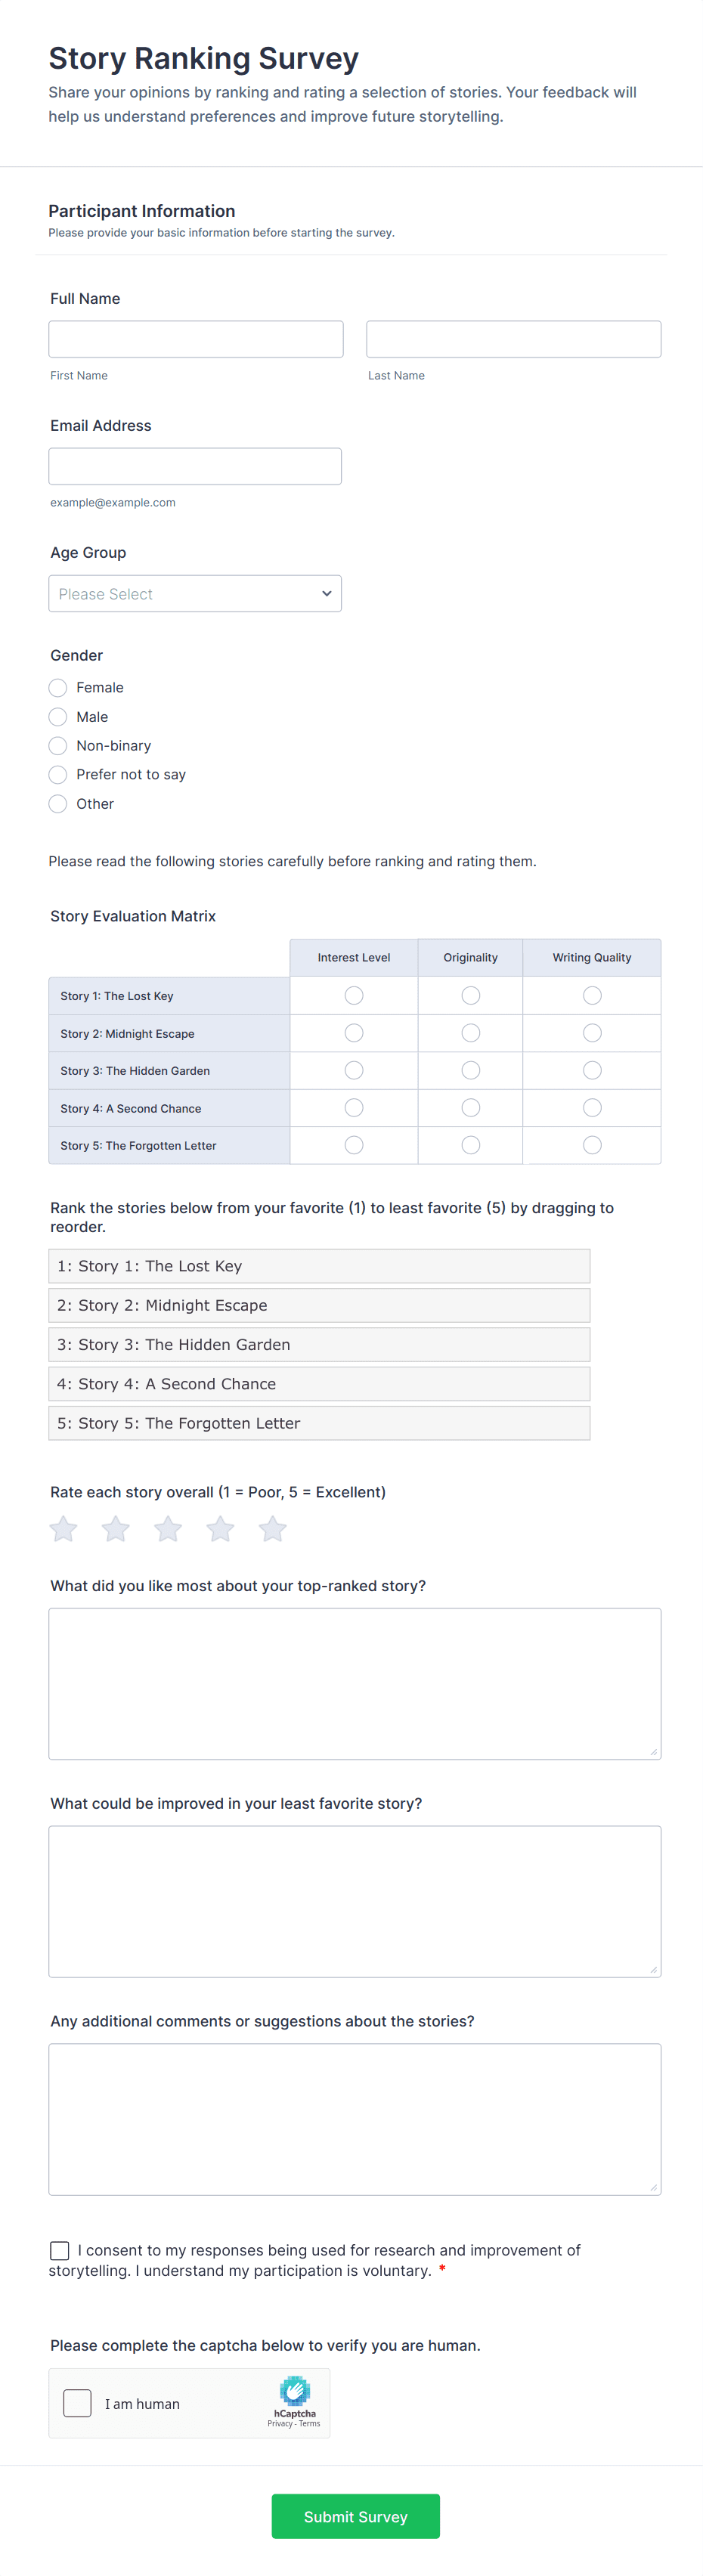Choose Prefer not to say
The height and width of the screenshot is (2576, 703).
tap(58, 775)
